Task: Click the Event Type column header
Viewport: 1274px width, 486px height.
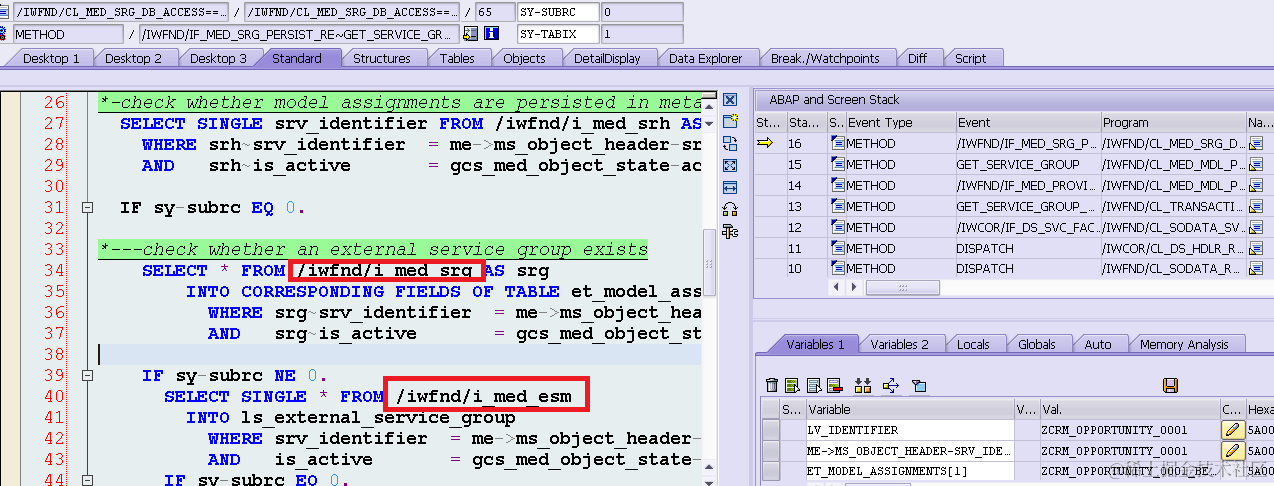Action: click(x=900, y=123)
